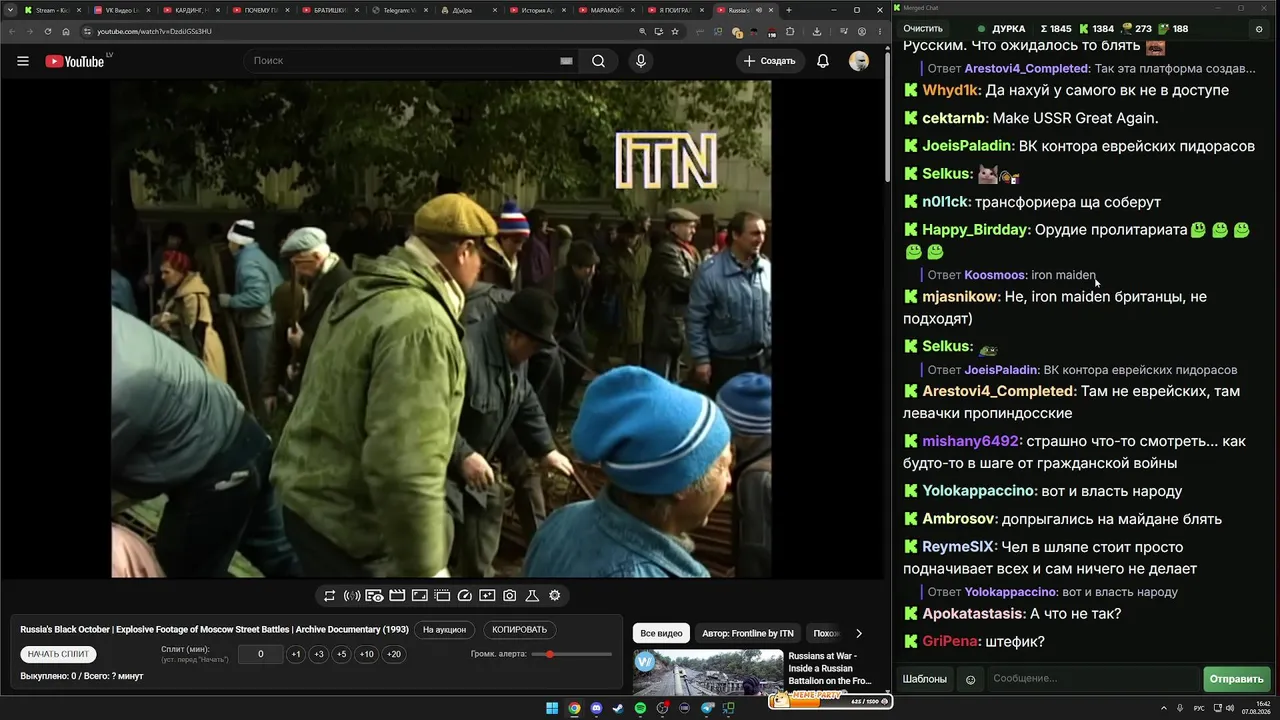This screenshot has width=1280, height=720.
Task: Mute the Russia's tab audio icon
Action: (x=759, y=10)
